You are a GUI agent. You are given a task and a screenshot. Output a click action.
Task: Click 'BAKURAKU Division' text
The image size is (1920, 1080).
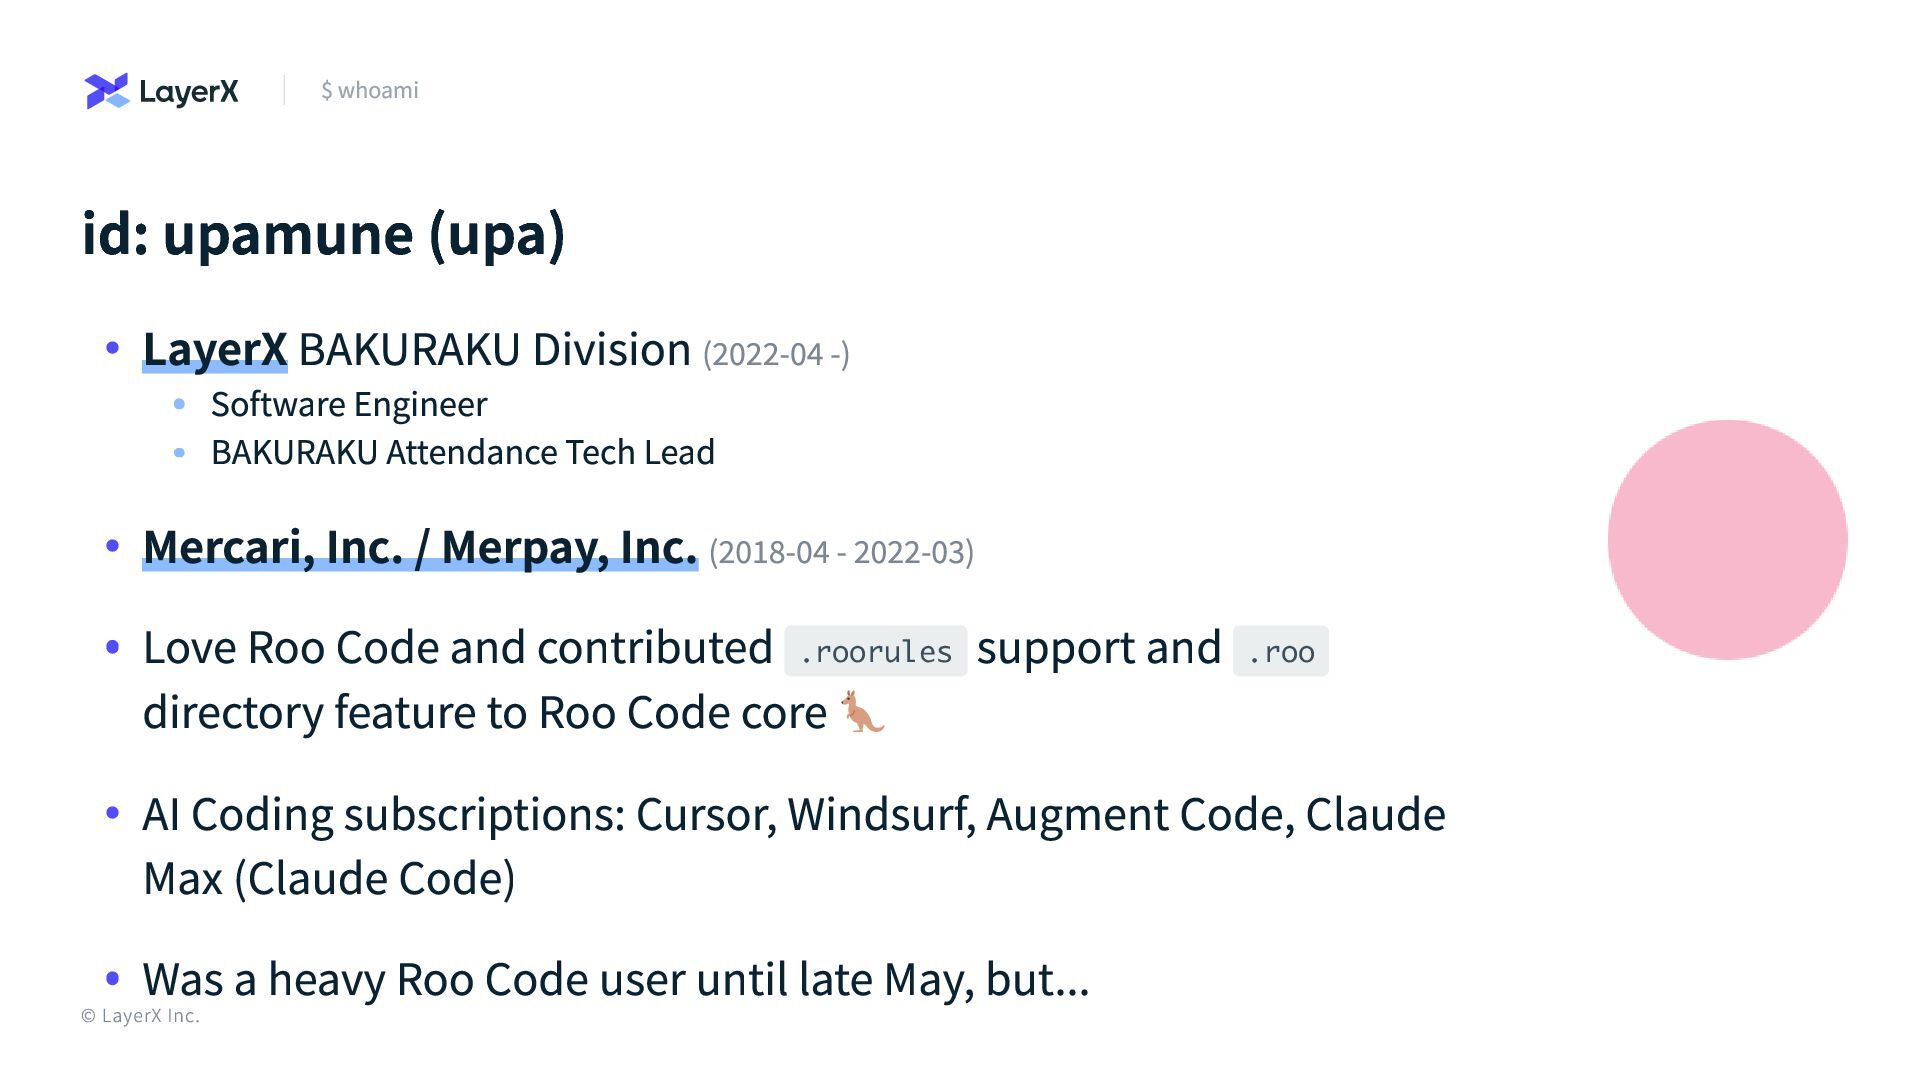[494, 350]
